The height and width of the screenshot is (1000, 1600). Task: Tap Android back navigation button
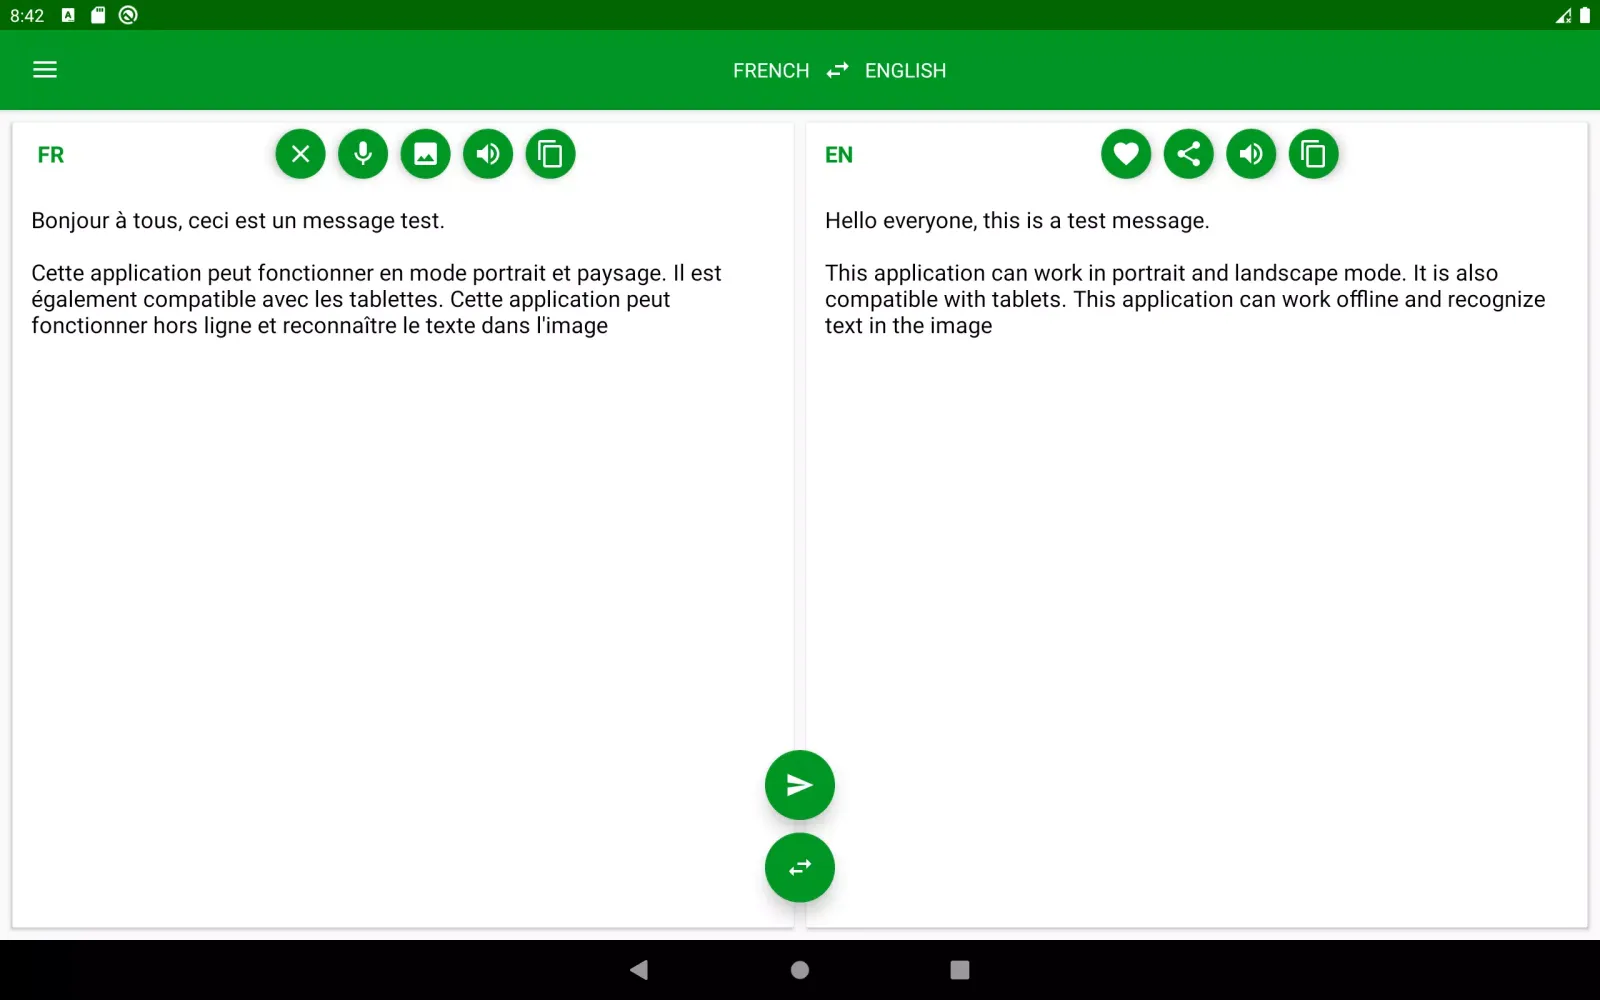pyautogui.click(x=639, y=970)
